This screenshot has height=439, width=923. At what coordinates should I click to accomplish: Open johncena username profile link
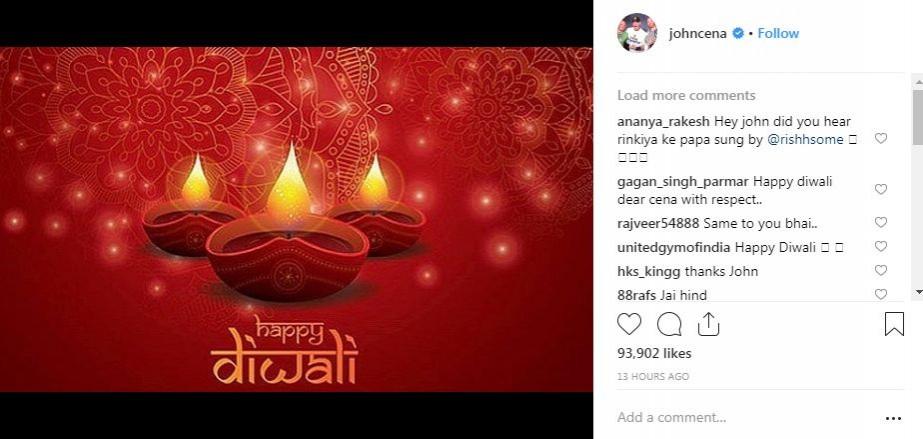click(x=698, y=34)
